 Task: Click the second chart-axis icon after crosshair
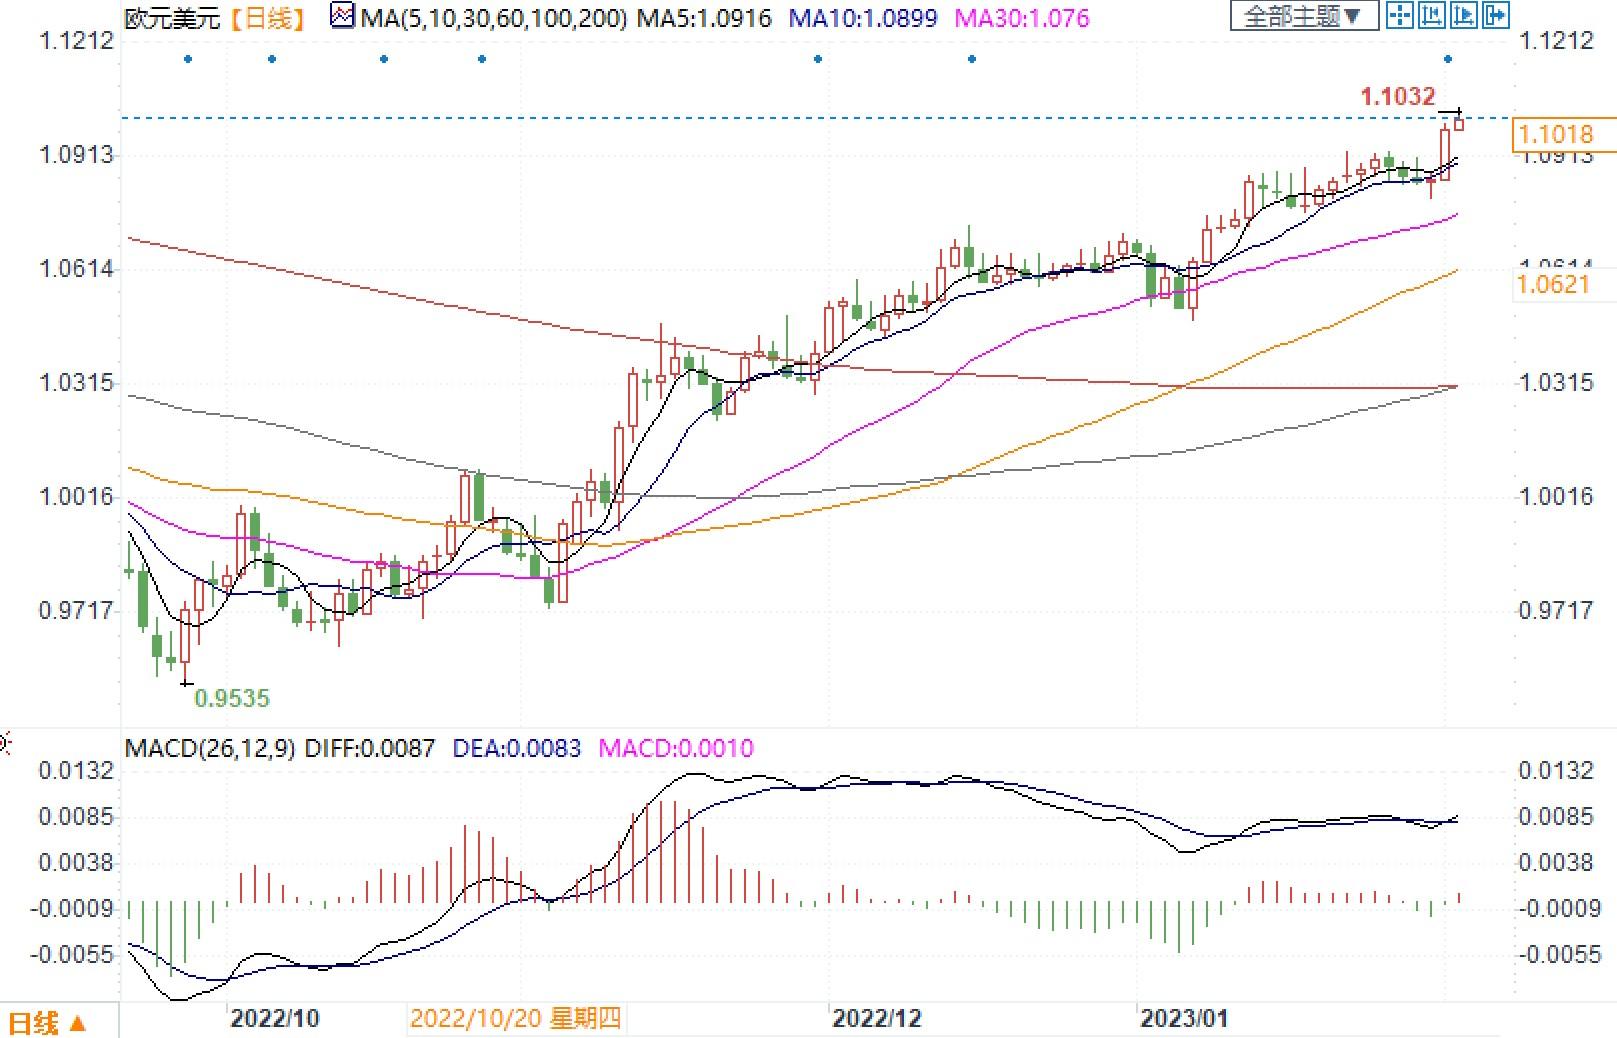(1432, 15)
